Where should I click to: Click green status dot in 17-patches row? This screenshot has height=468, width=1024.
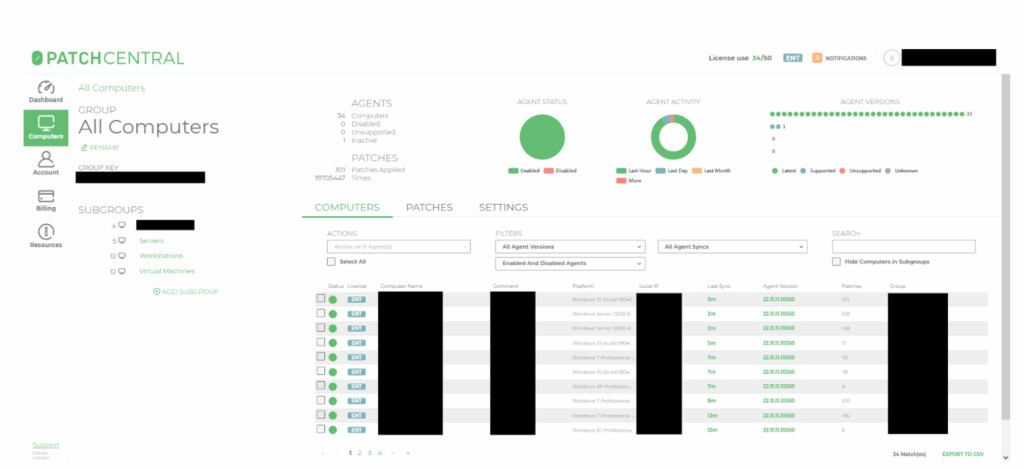[x=332, y=343]
